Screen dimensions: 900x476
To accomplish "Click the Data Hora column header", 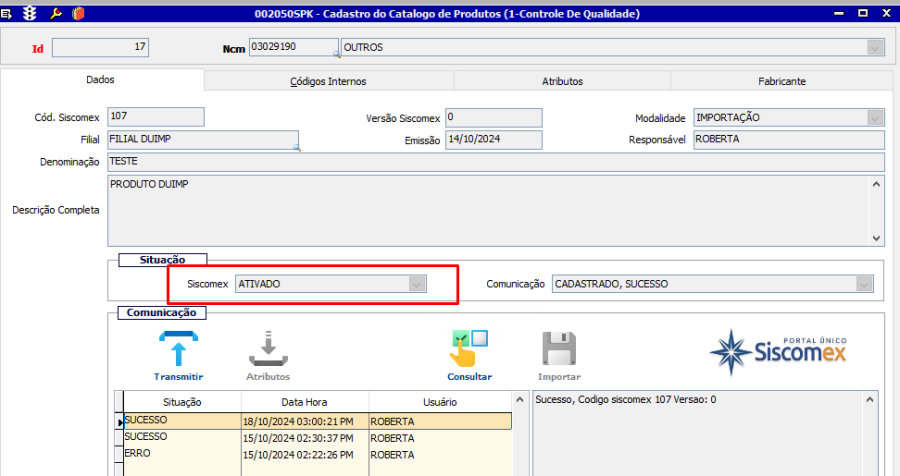I will coord(304,402).
